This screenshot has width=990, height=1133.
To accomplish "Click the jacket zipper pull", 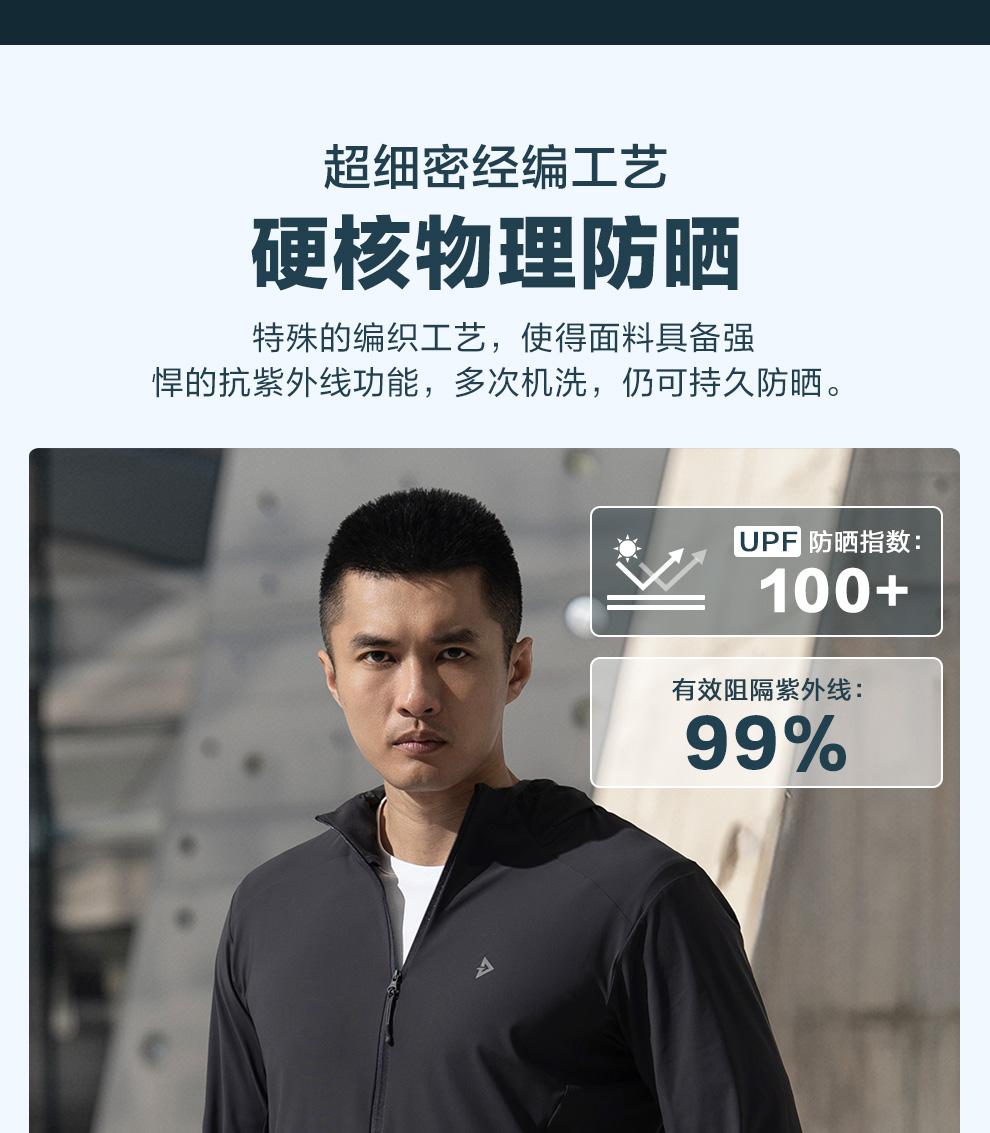I will coord(392,1008).
